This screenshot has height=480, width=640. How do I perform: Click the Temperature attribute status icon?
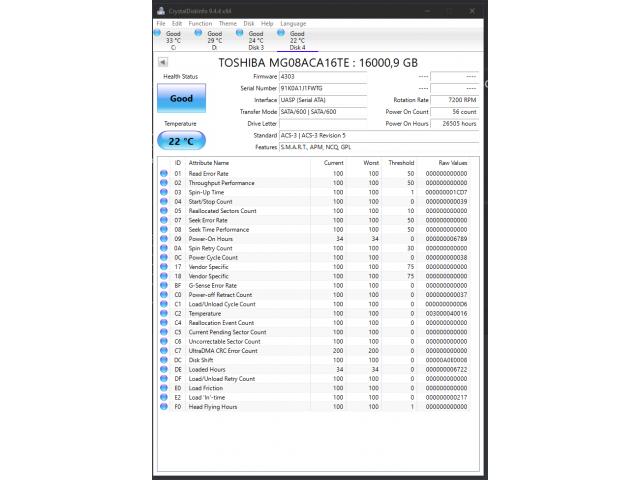click(x=164, y=314)
